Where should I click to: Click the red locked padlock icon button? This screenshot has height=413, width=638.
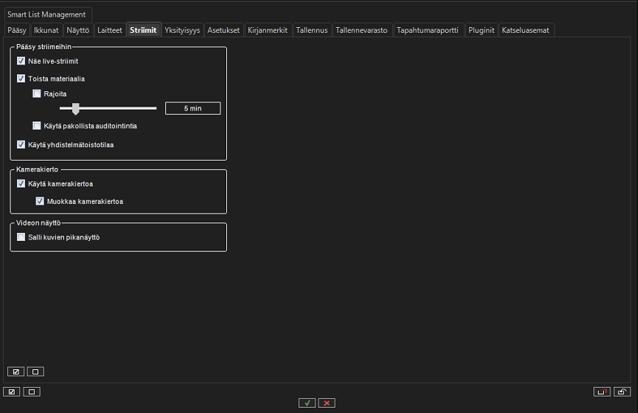coord(602,392)
